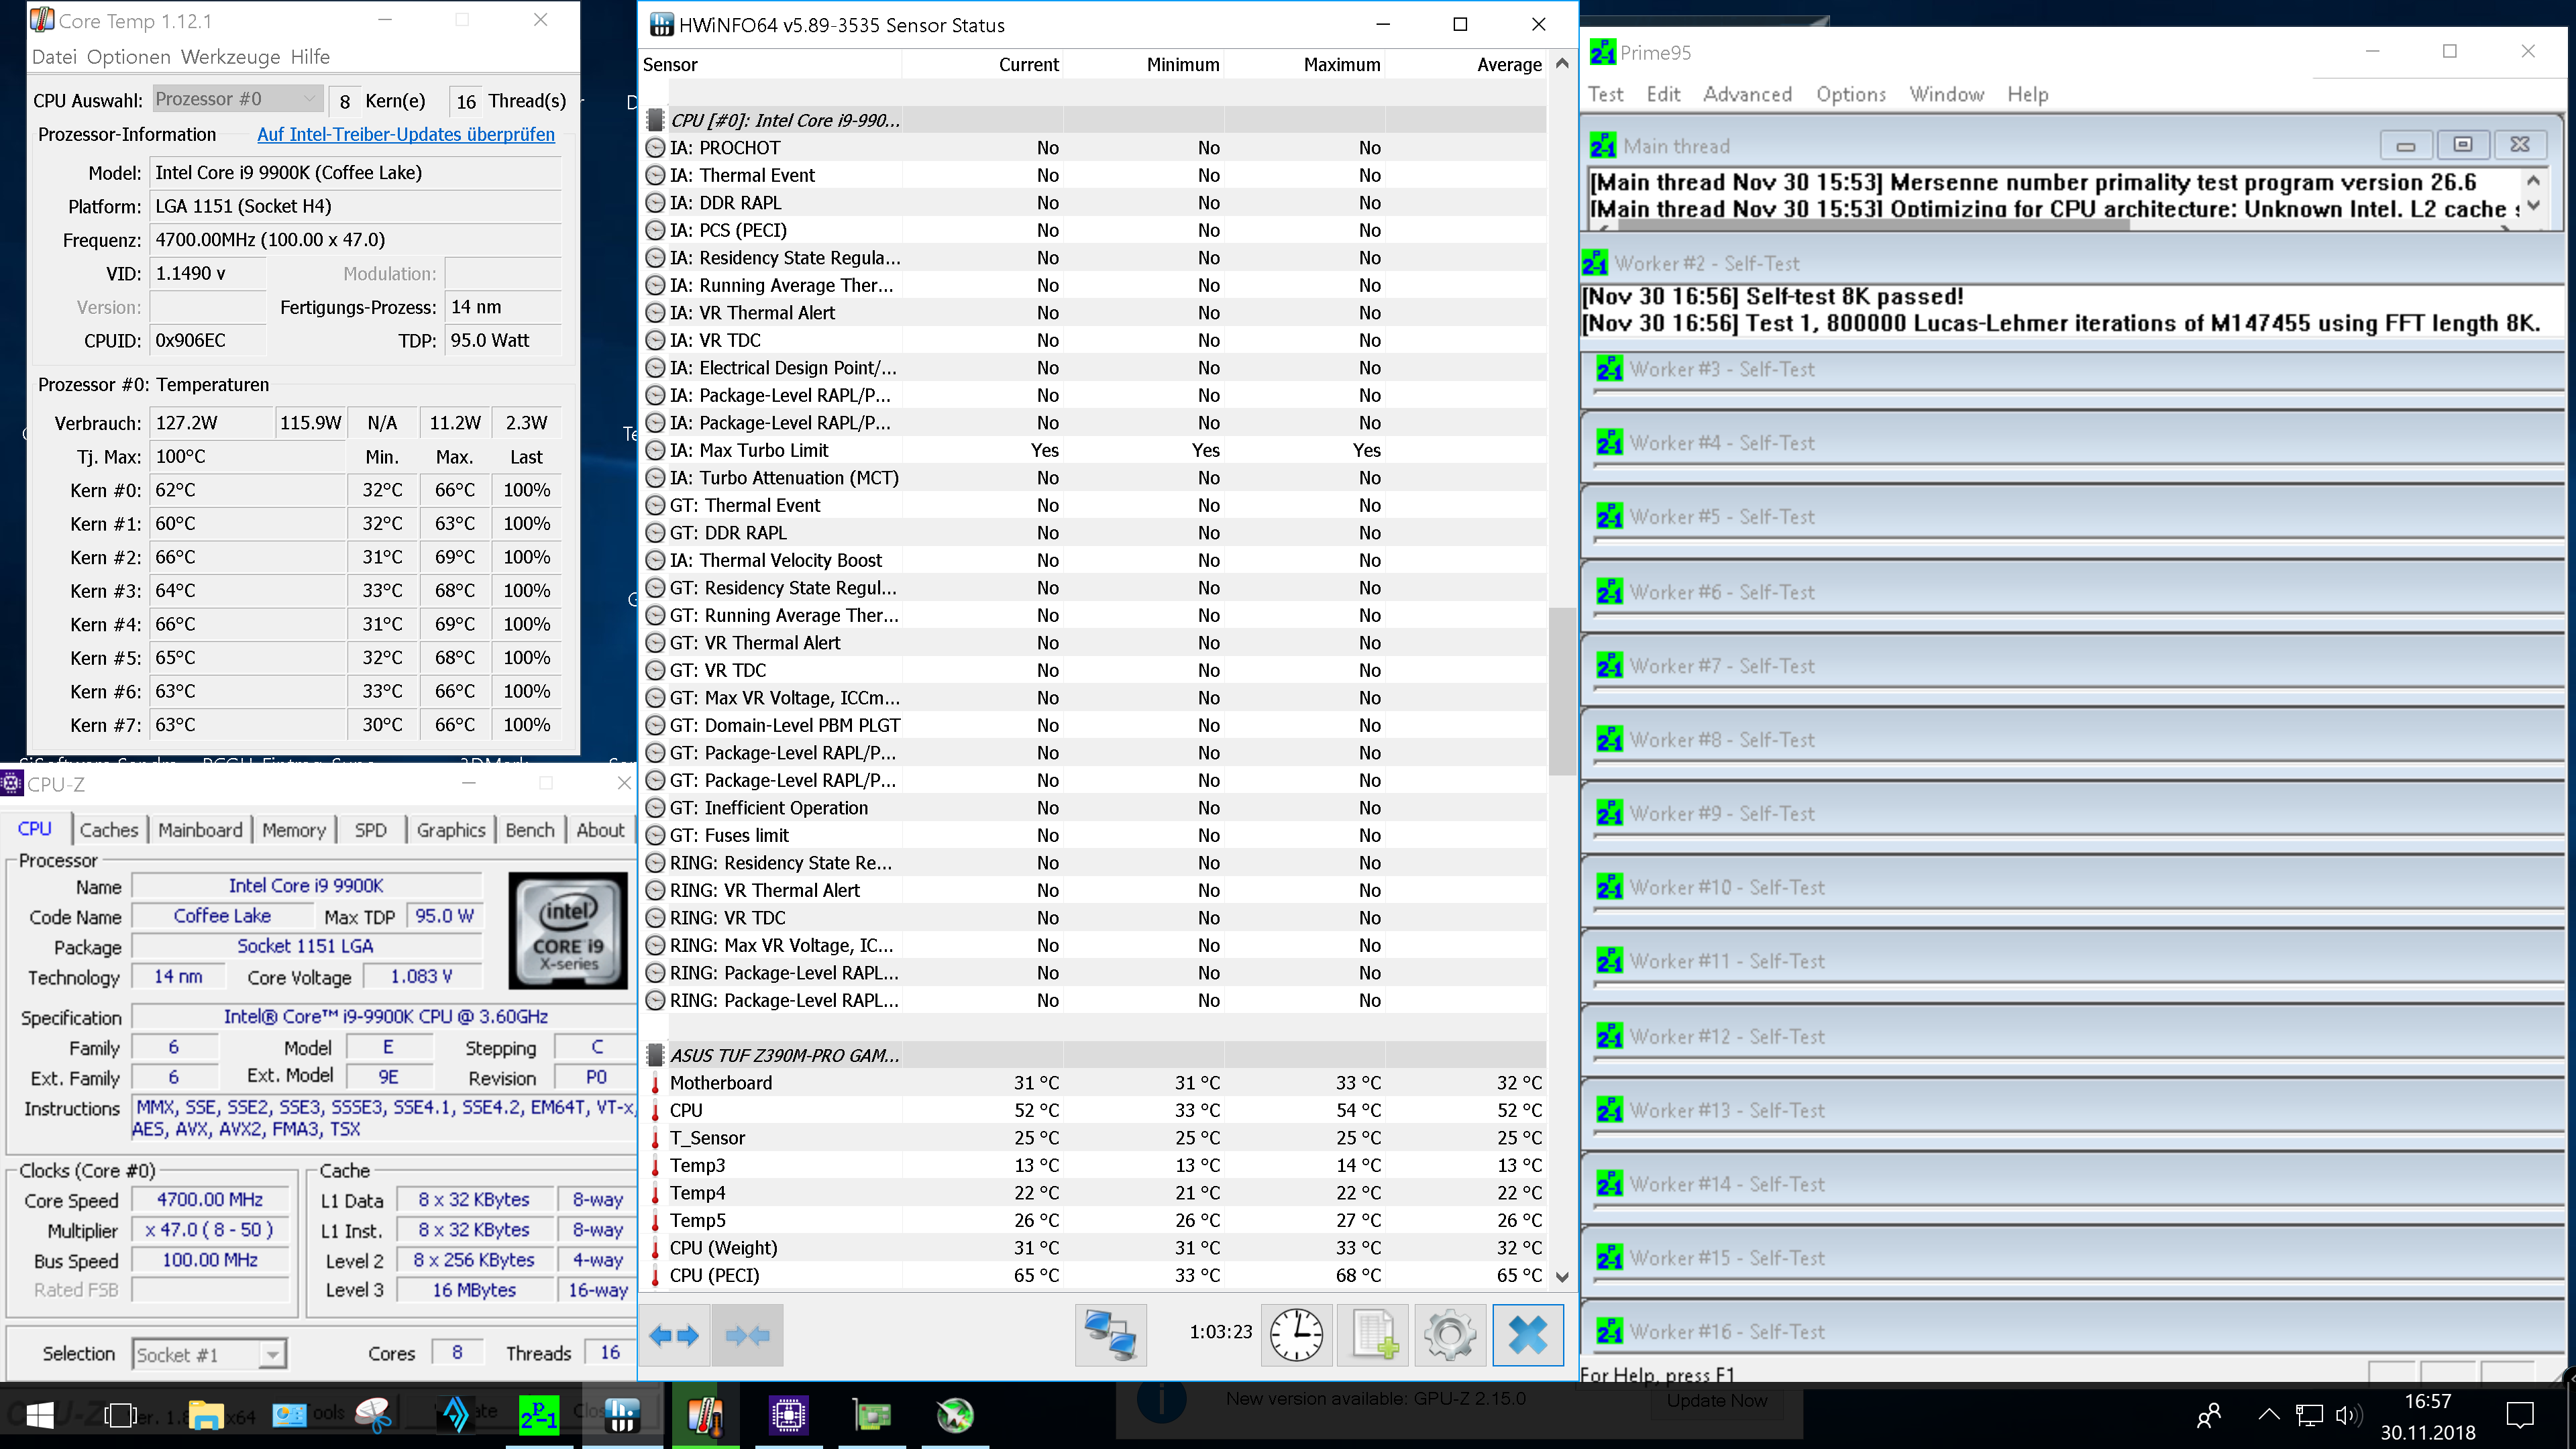Switch to the Bench tab in CPU-Z
Screen dimensions: 2576x1449
point(530,830)
